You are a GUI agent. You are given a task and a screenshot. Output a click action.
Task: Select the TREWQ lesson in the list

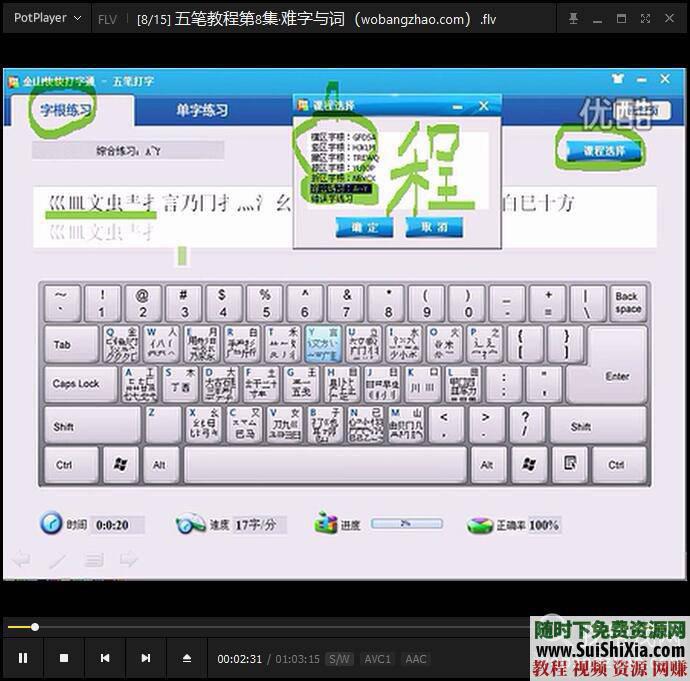345,157
